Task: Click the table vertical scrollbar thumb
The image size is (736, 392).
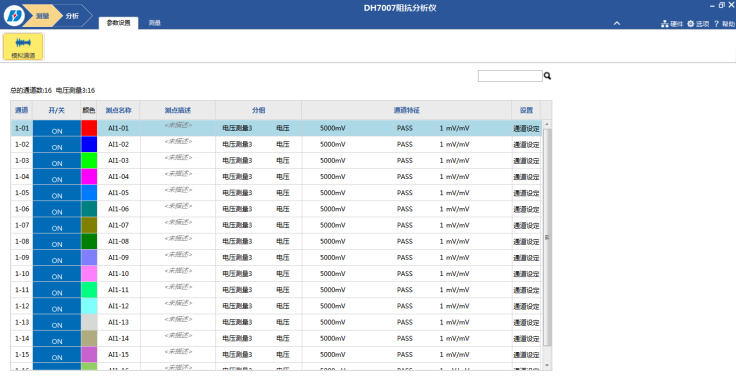Action: pyautogui.click(x=546, y=238)
